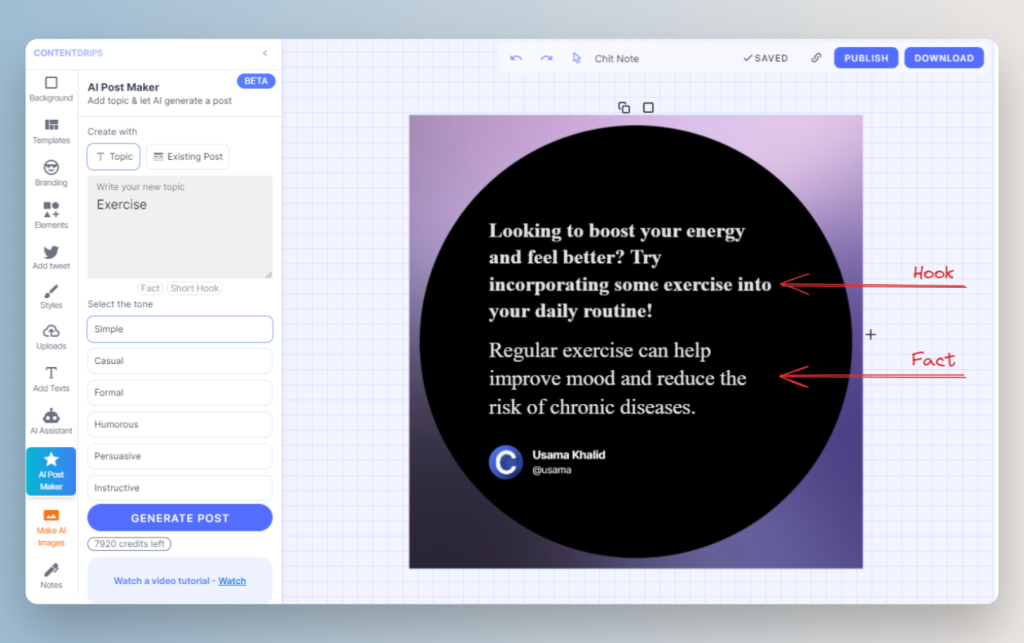Toggle the Fact option chip
This screenshot has width=1024, height=643.
point(150,288)
